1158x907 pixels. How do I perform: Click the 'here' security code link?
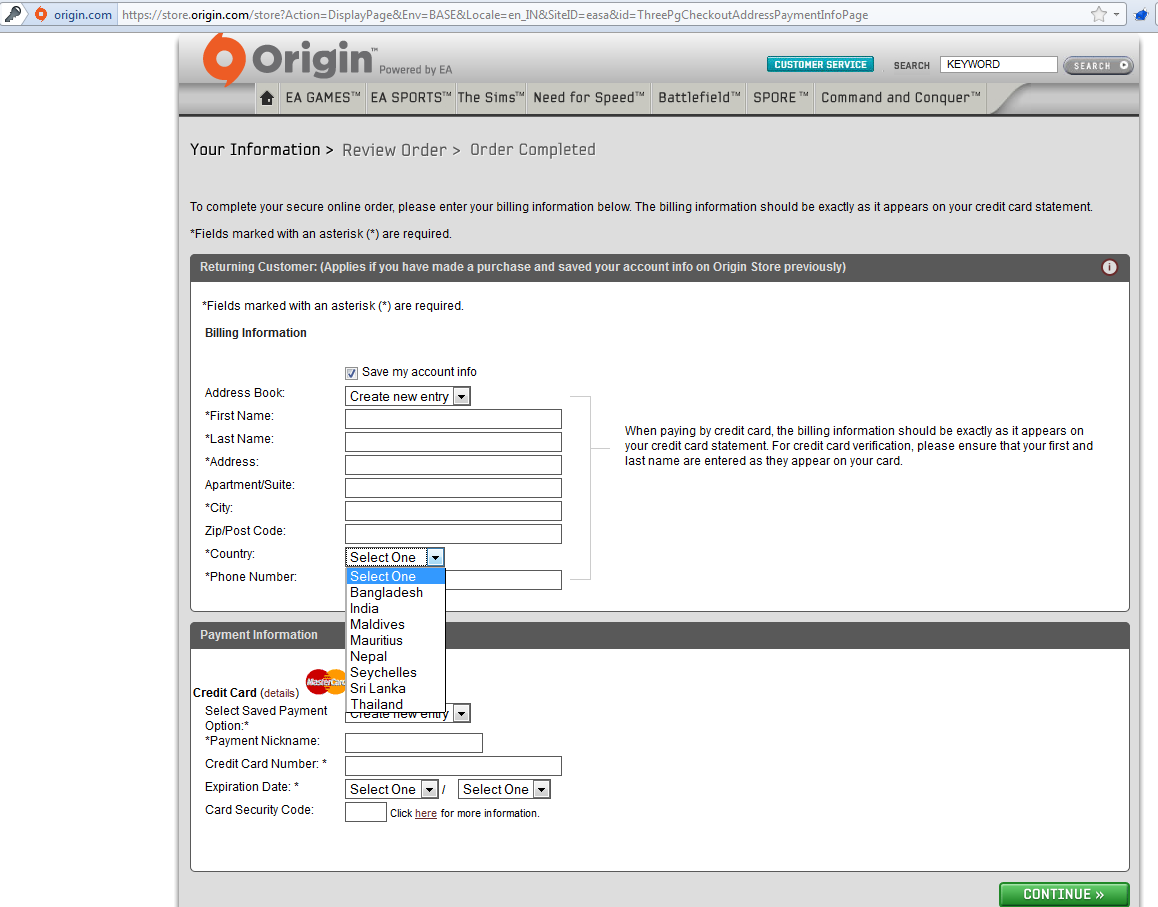click(425, 813)
